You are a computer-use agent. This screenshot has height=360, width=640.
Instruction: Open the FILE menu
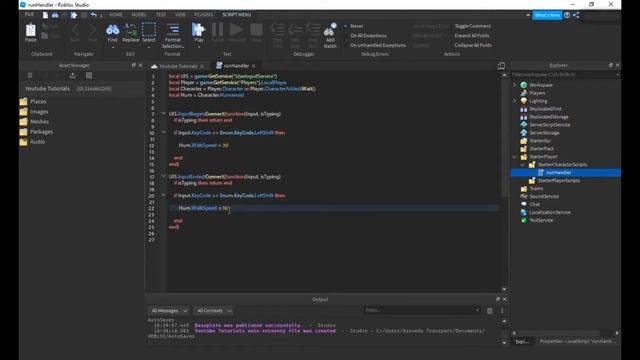pos(29,15)
